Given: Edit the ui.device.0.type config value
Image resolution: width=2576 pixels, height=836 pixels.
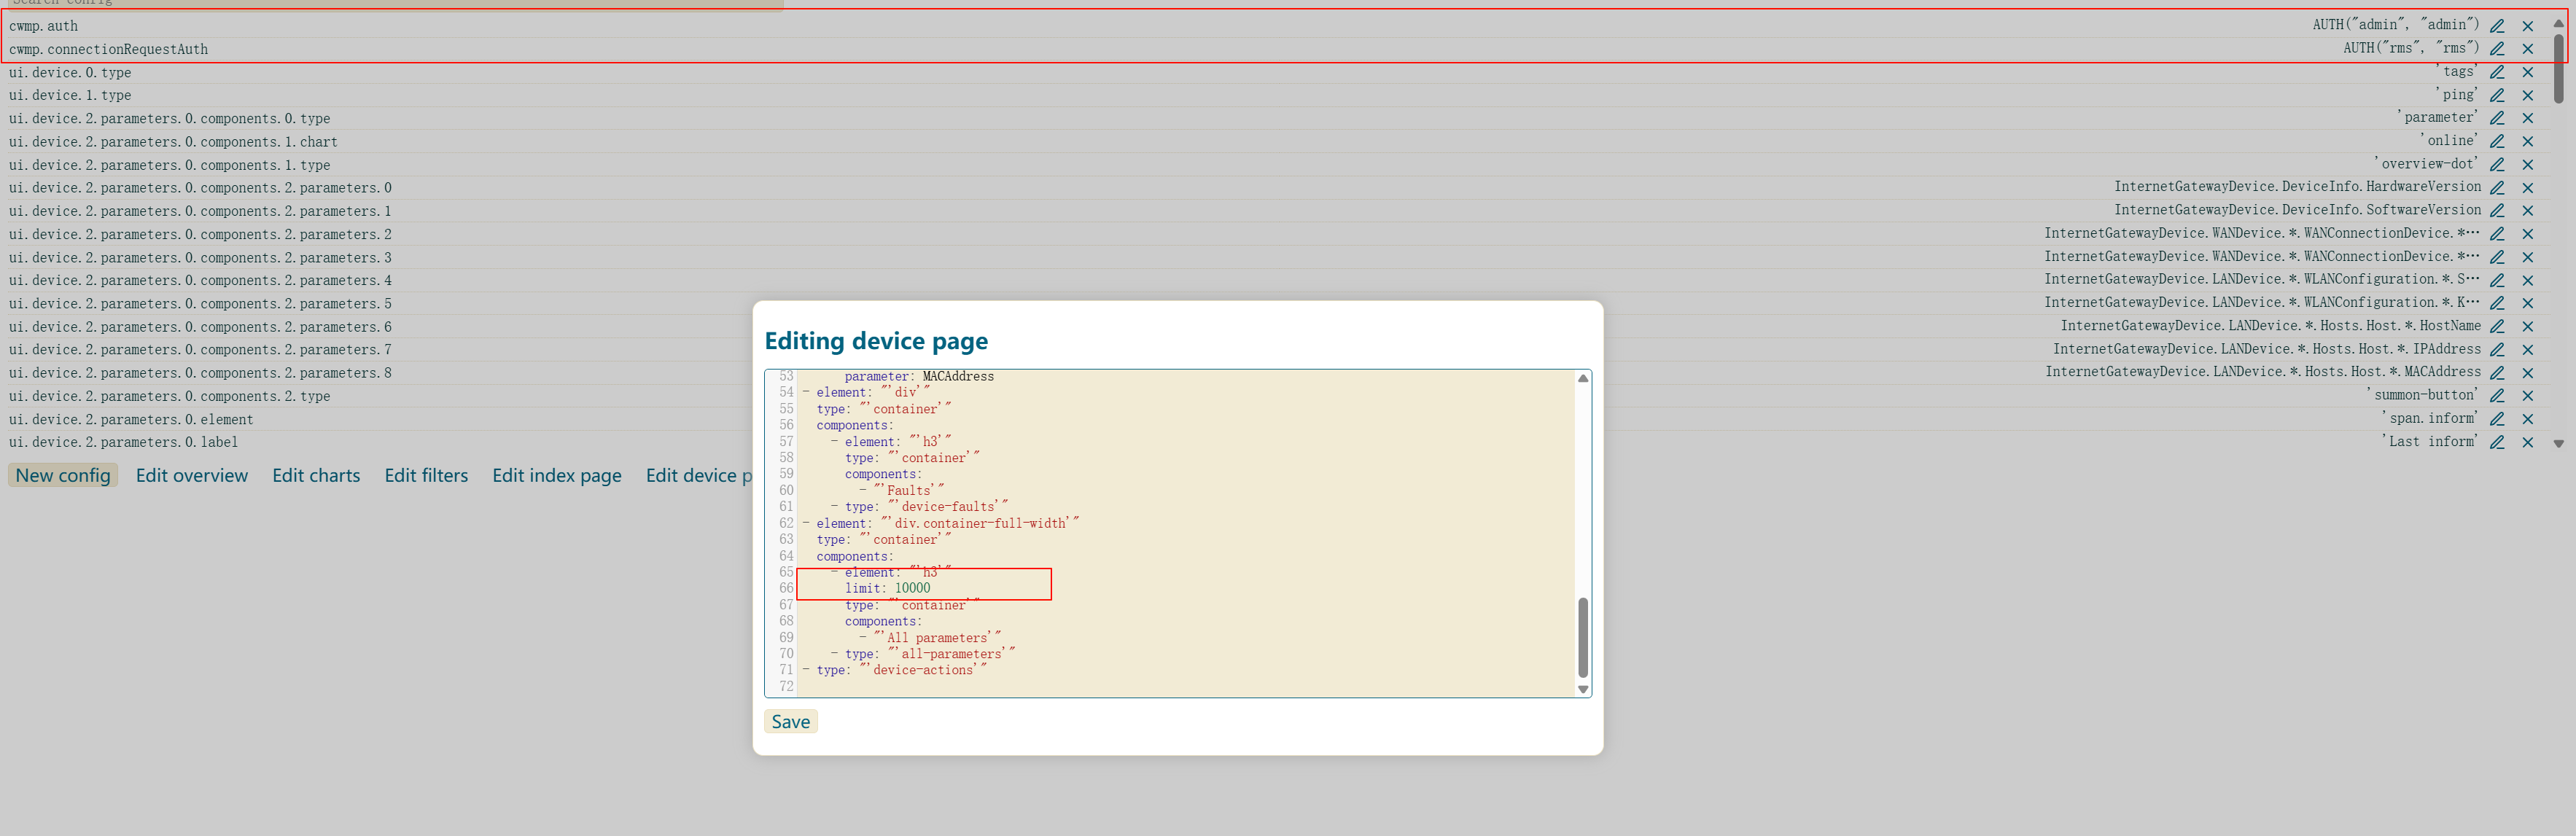Looking at the screenshot, I should tap(2496, 72).
